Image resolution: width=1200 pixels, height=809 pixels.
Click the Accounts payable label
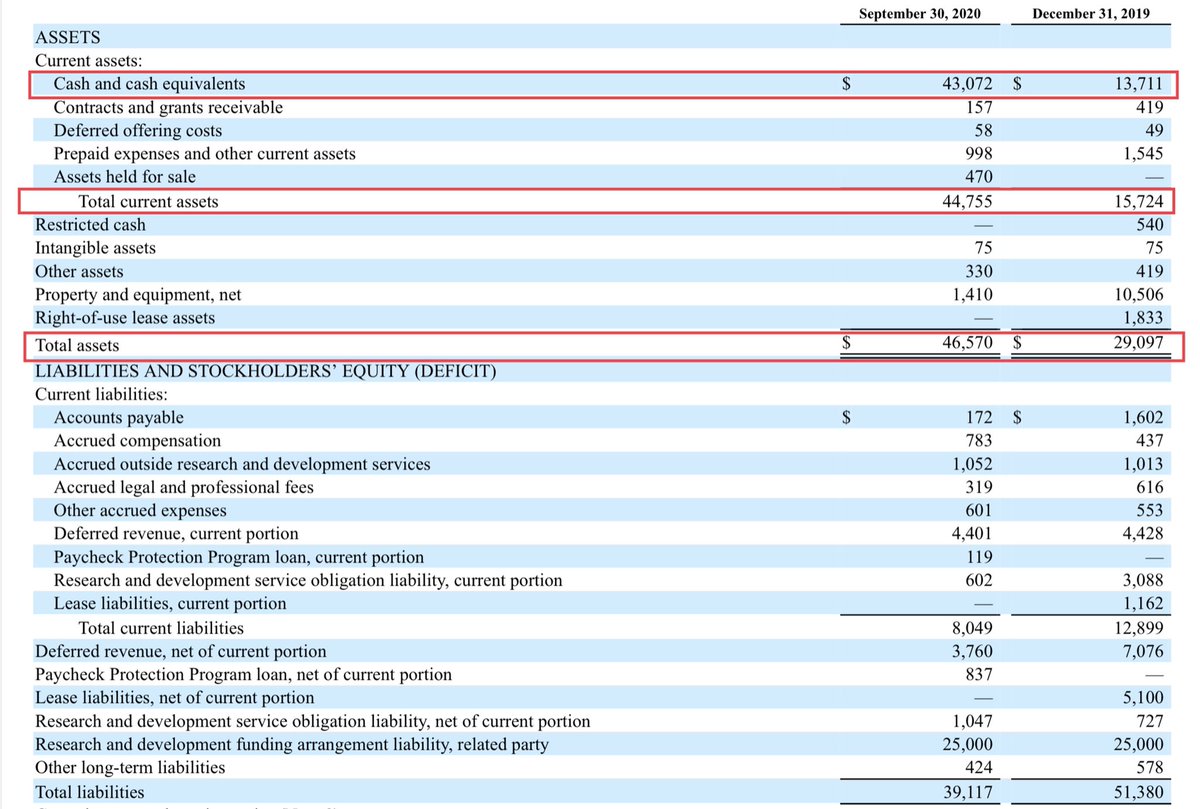click(x=119, y=418)
